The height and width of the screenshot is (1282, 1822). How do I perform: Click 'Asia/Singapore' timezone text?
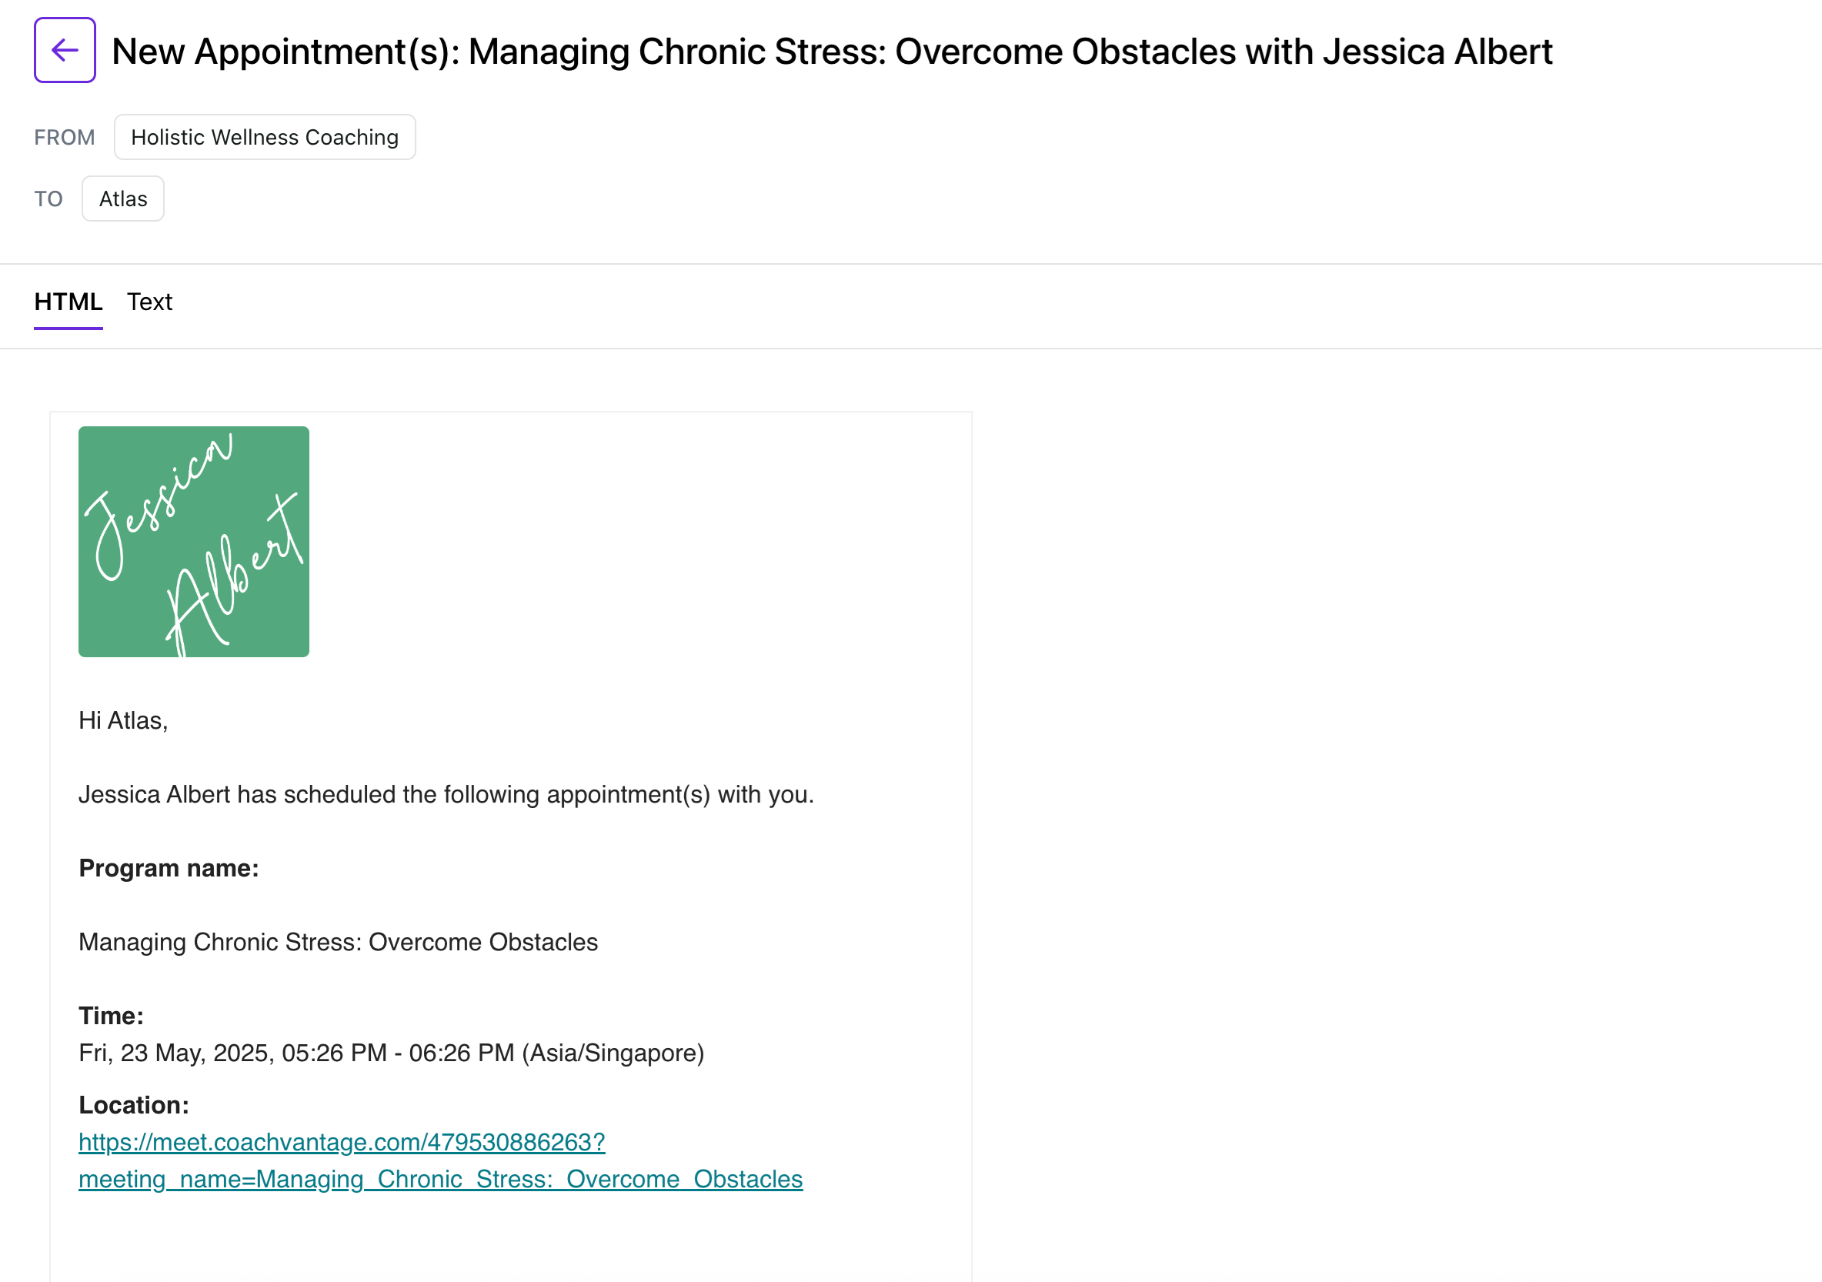click(x=613, y=1053)
